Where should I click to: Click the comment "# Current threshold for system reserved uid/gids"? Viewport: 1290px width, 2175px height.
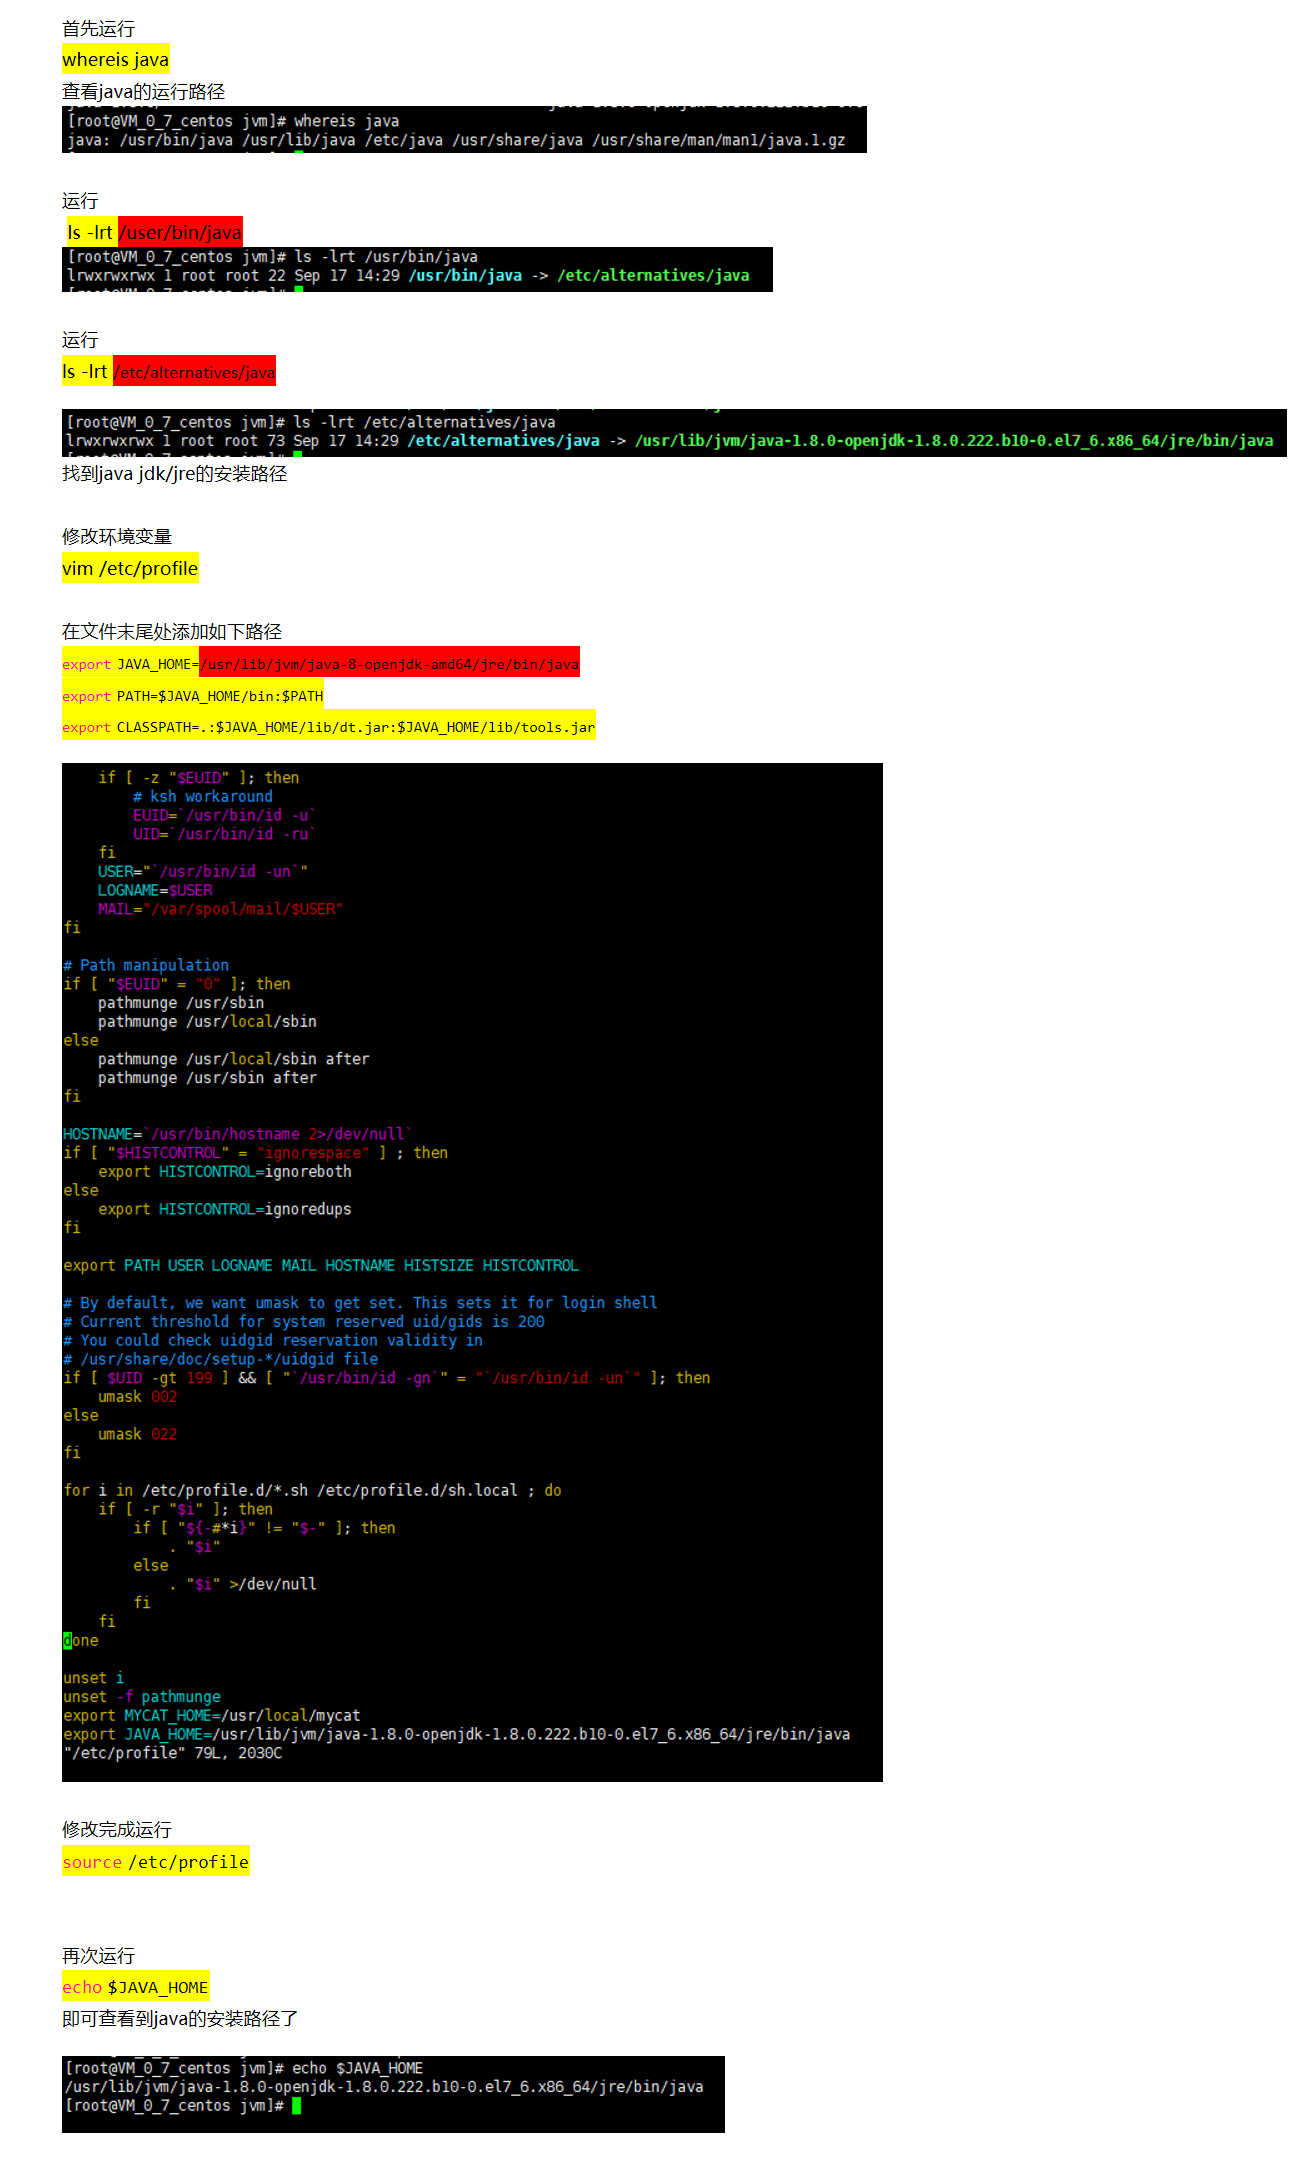304,1322
